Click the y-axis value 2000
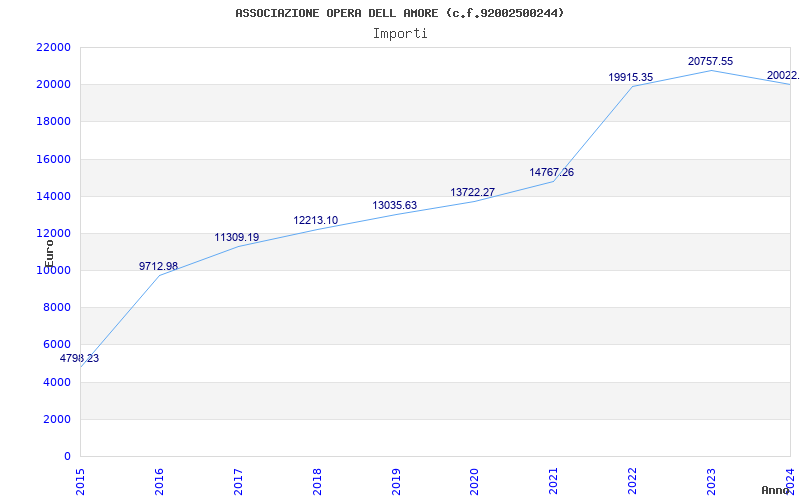Screen dimensions: 800x500 56,420
